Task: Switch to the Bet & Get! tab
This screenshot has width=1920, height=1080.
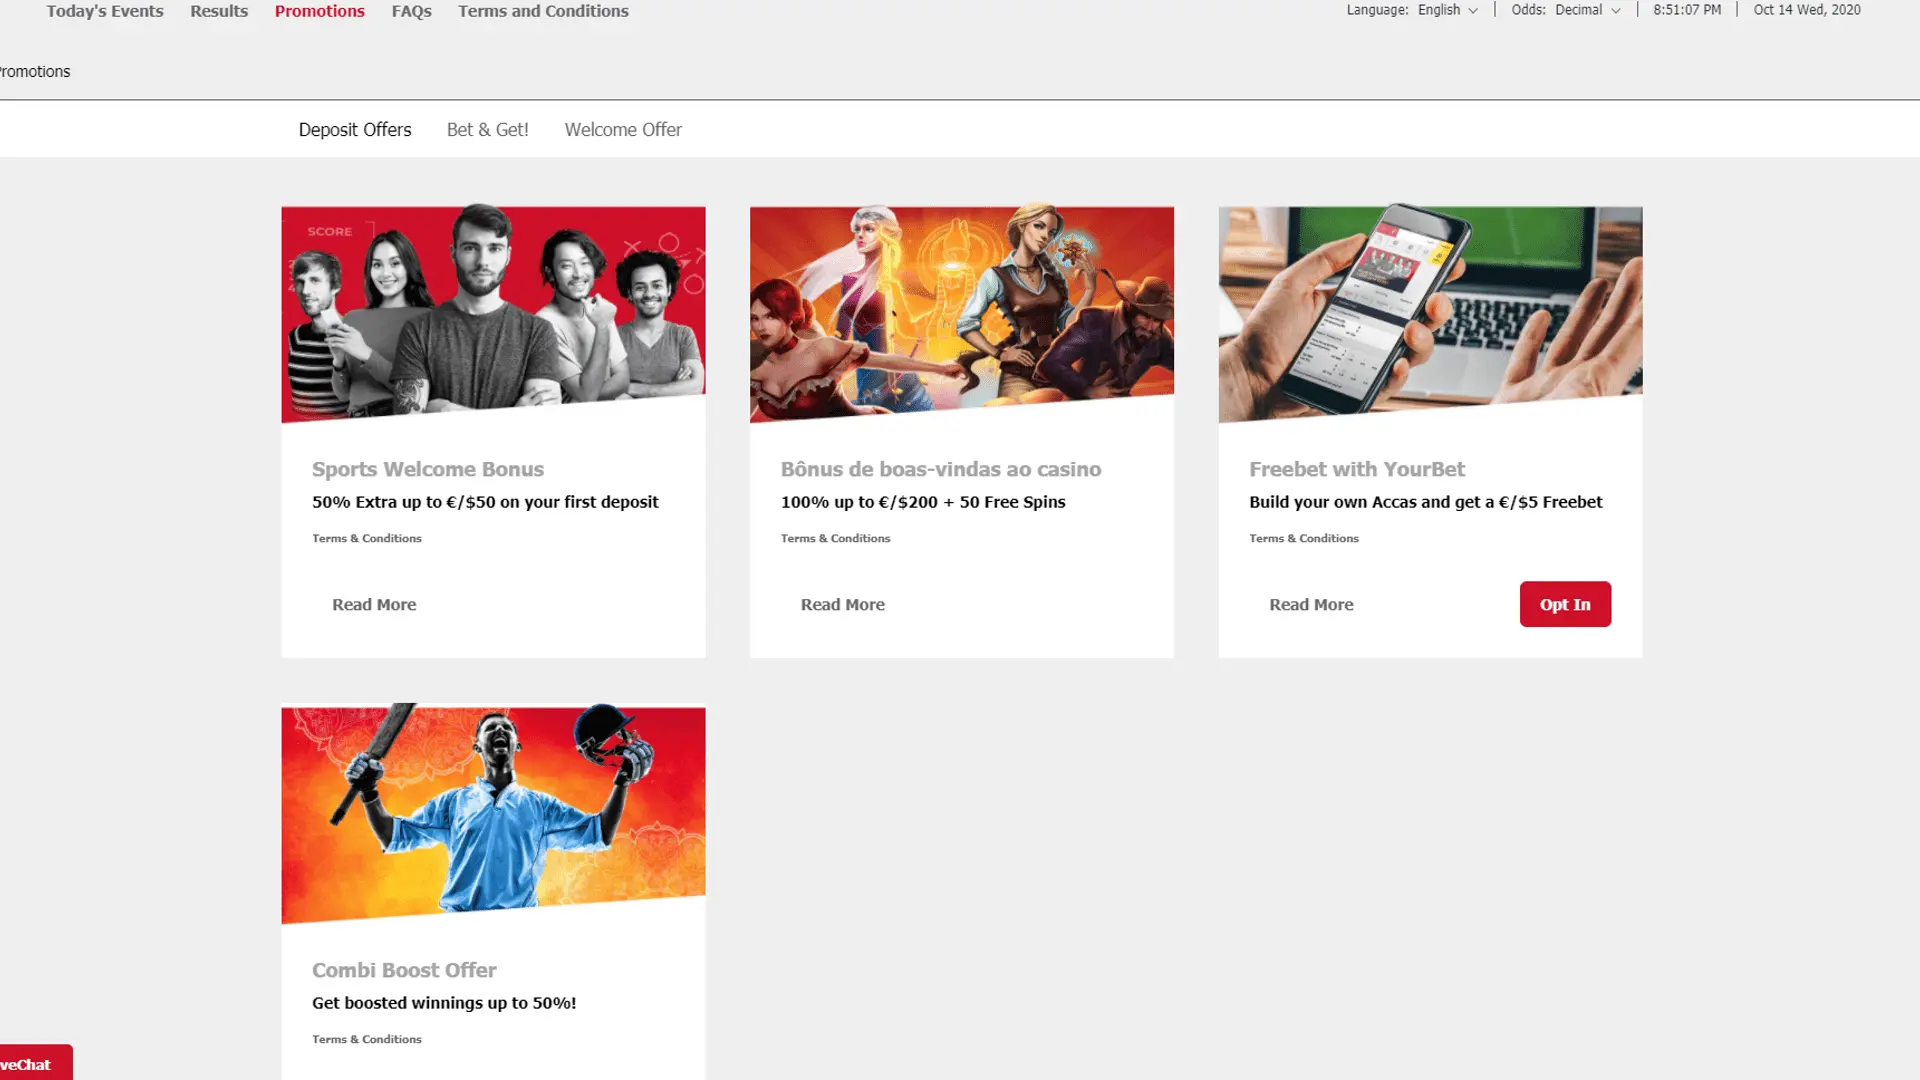Action: (x=487, y=130)
